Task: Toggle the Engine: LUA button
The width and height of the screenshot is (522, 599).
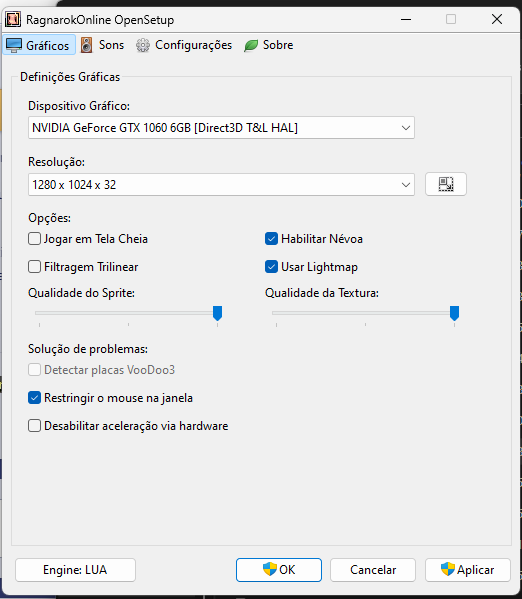Action: [75, 570]
